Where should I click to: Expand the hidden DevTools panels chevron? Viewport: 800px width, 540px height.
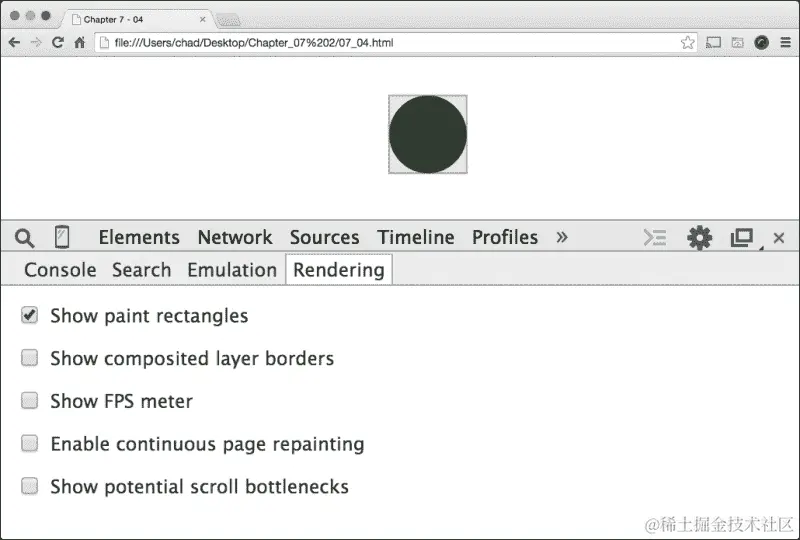click(x=562, y=237)
